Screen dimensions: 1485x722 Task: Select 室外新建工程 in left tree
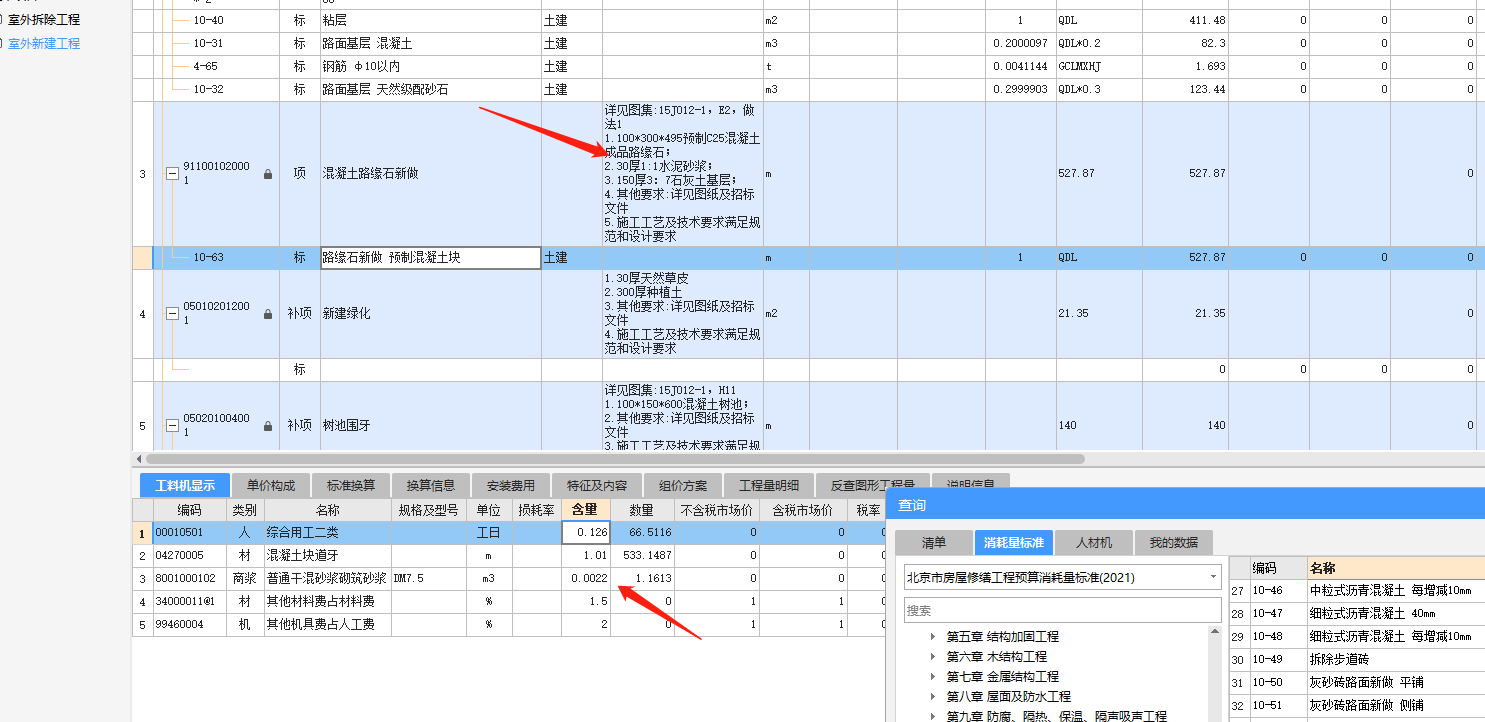pyautogui.click(x=43, y=44)
